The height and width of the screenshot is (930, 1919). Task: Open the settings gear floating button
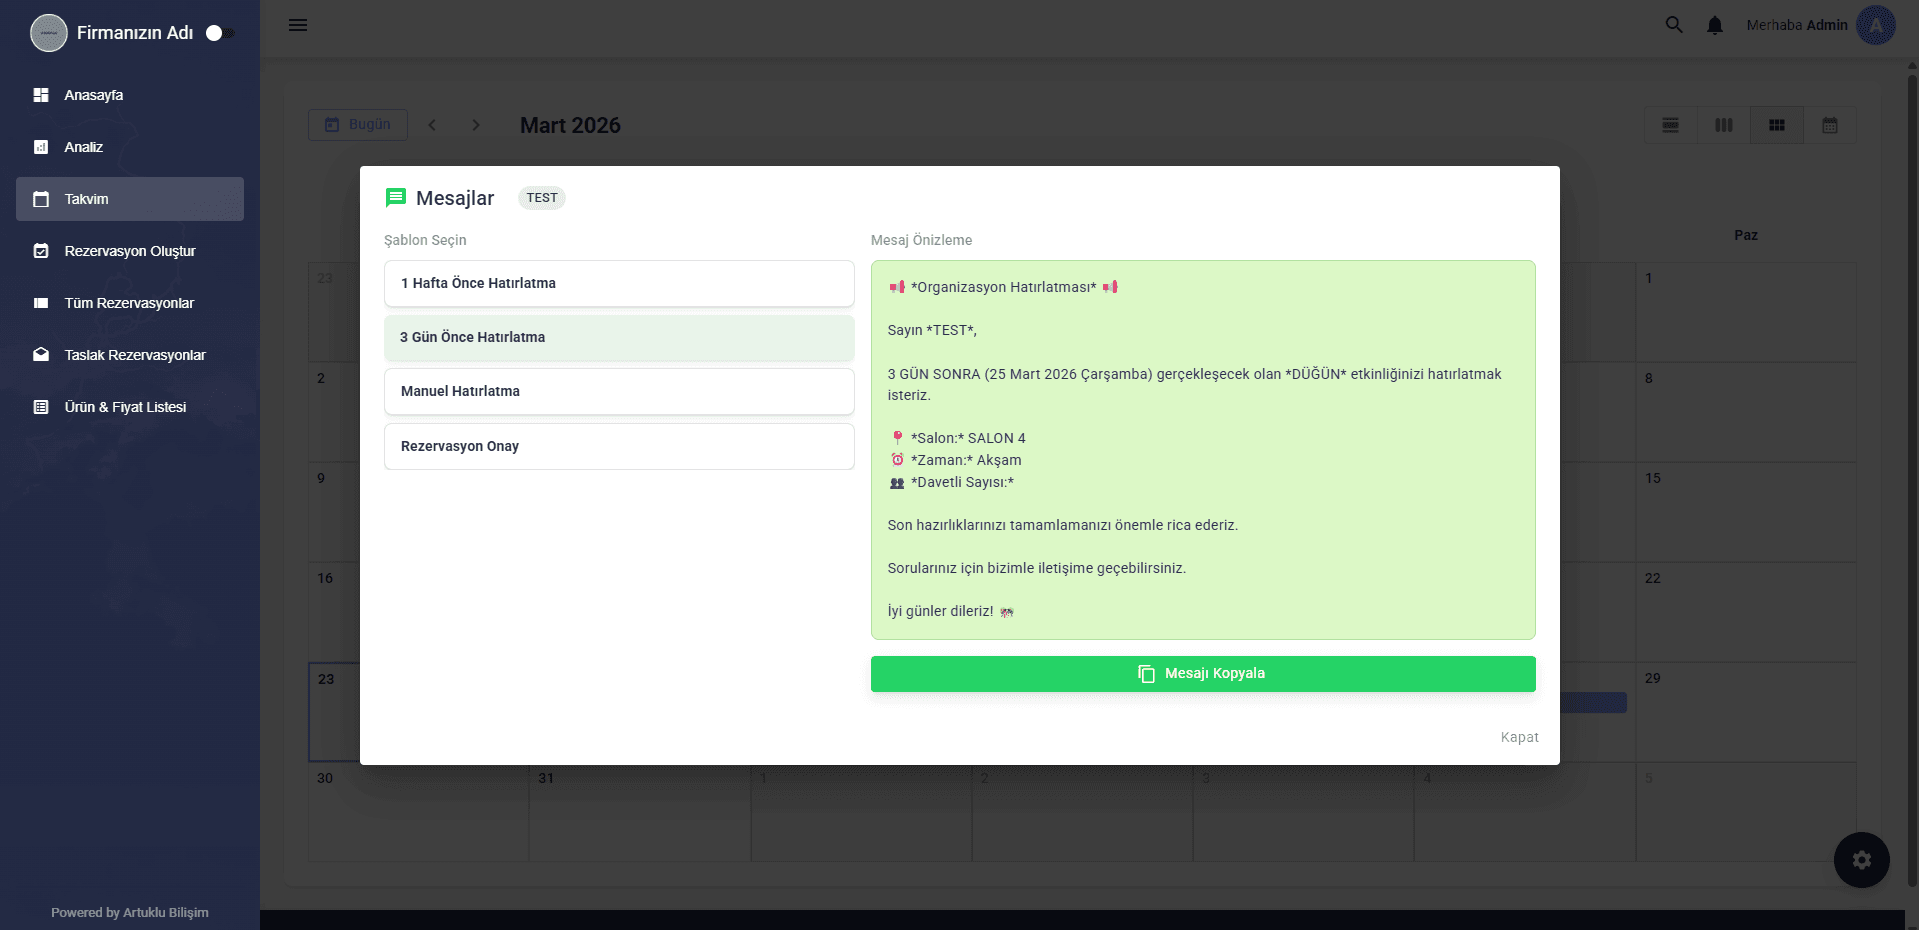(1861, 860)
